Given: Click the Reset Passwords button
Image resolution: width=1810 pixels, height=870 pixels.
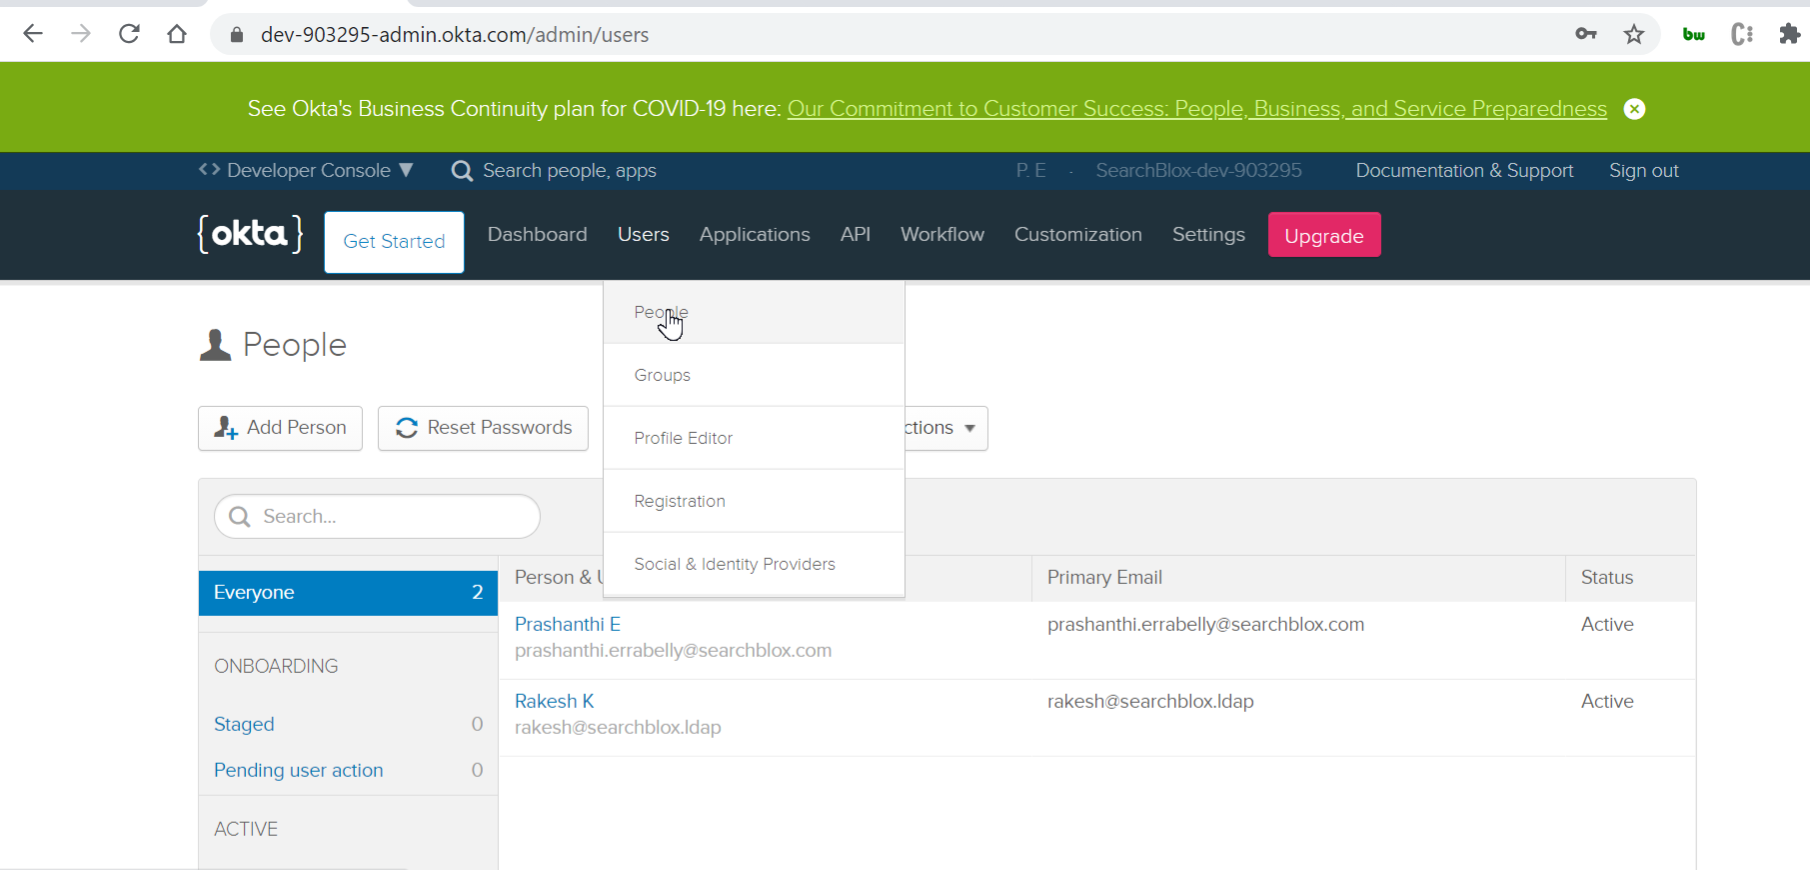Looking at the screenshot, I should [x=483, y=428].
